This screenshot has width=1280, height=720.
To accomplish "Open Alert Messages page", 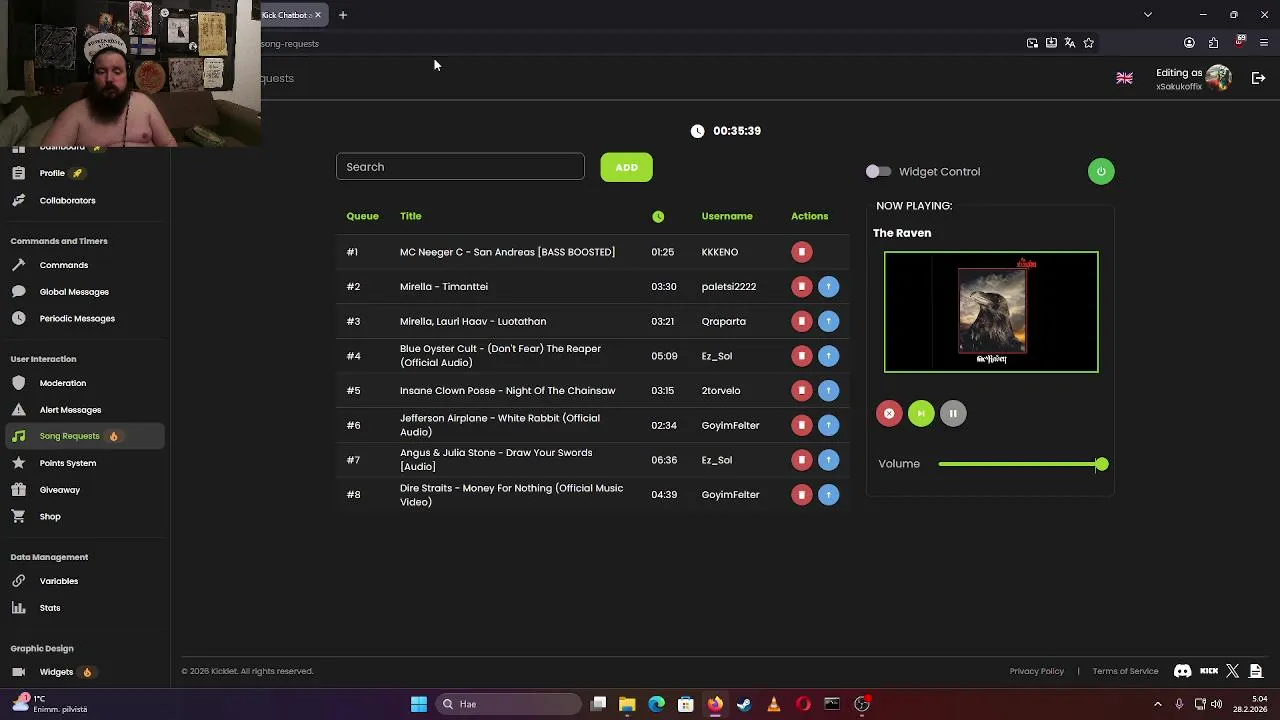I will pyautogui.click(x=70, y=410).
